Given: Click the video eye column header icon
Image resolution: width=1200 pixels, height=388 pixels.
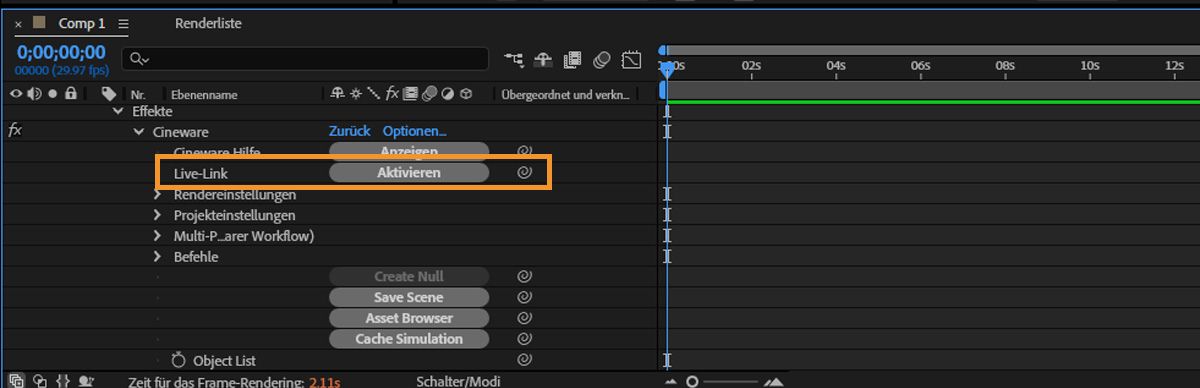Looking at the screenshot, I should 16,93.
